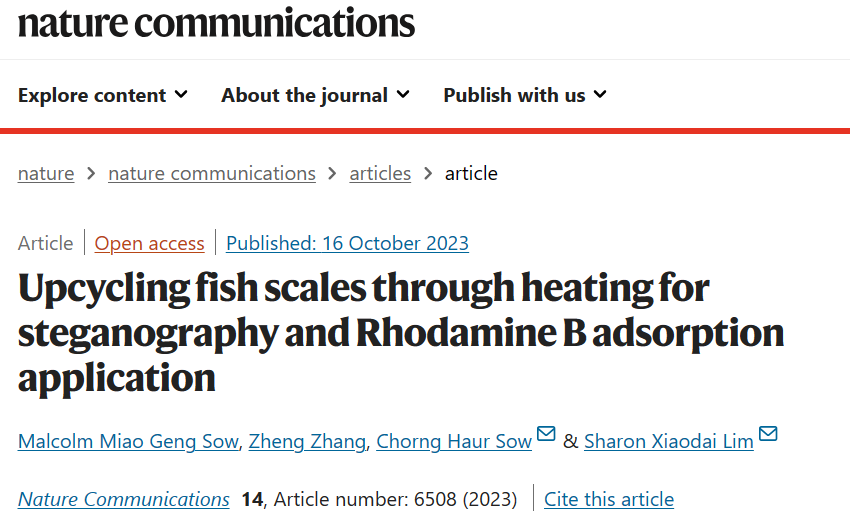Open the About the journal menu
850x521 pixels.
coord(315,95)
